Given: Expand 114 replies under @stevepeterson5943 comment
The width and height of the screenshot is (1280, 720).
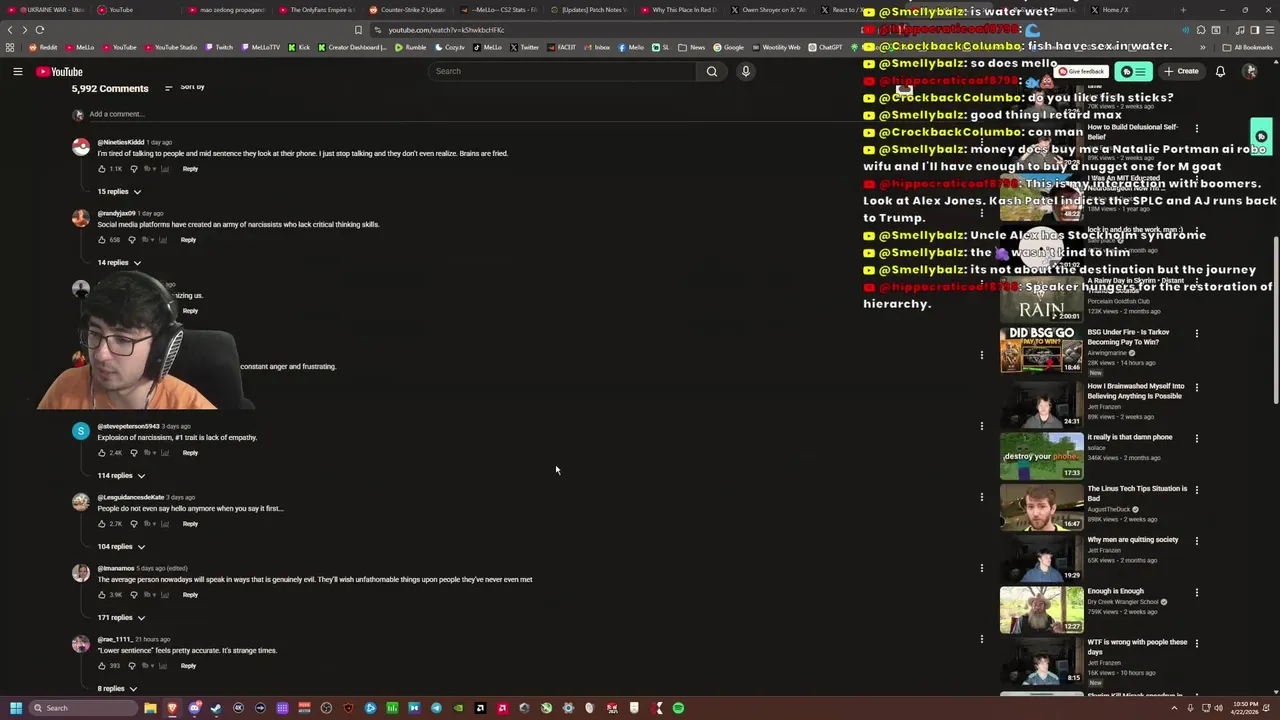Looking at the screenshot, I should (x=121, y=475).
